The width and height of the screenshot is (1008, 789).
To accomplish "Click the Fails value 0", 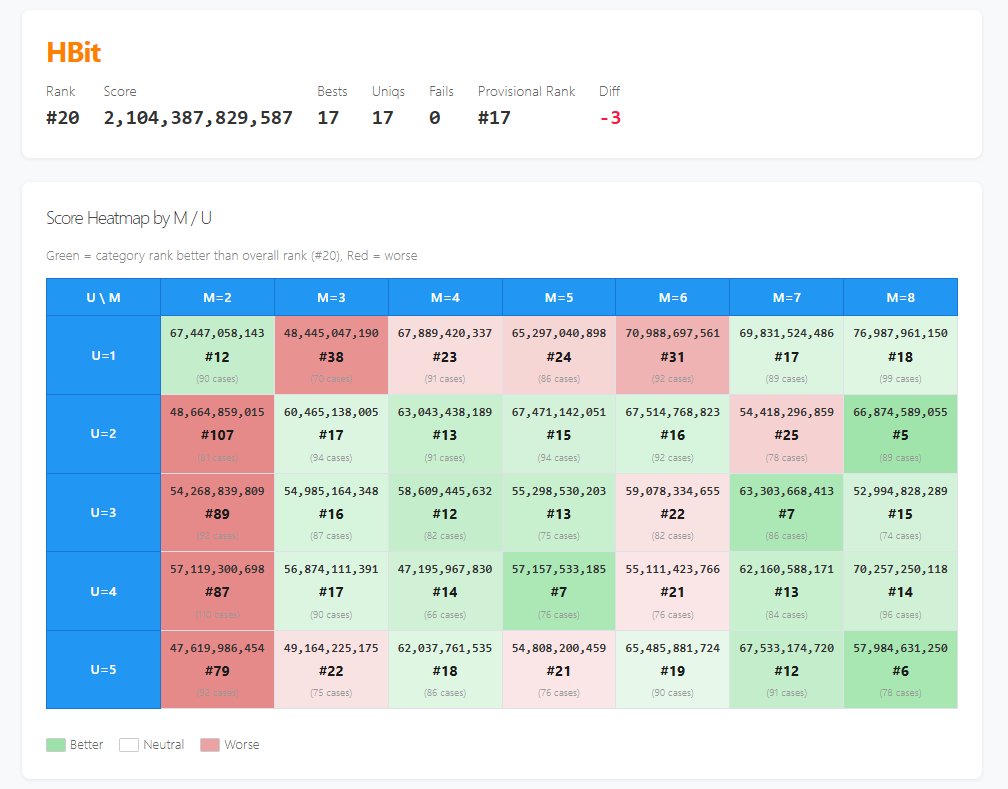I will click(x=435, y=118).
